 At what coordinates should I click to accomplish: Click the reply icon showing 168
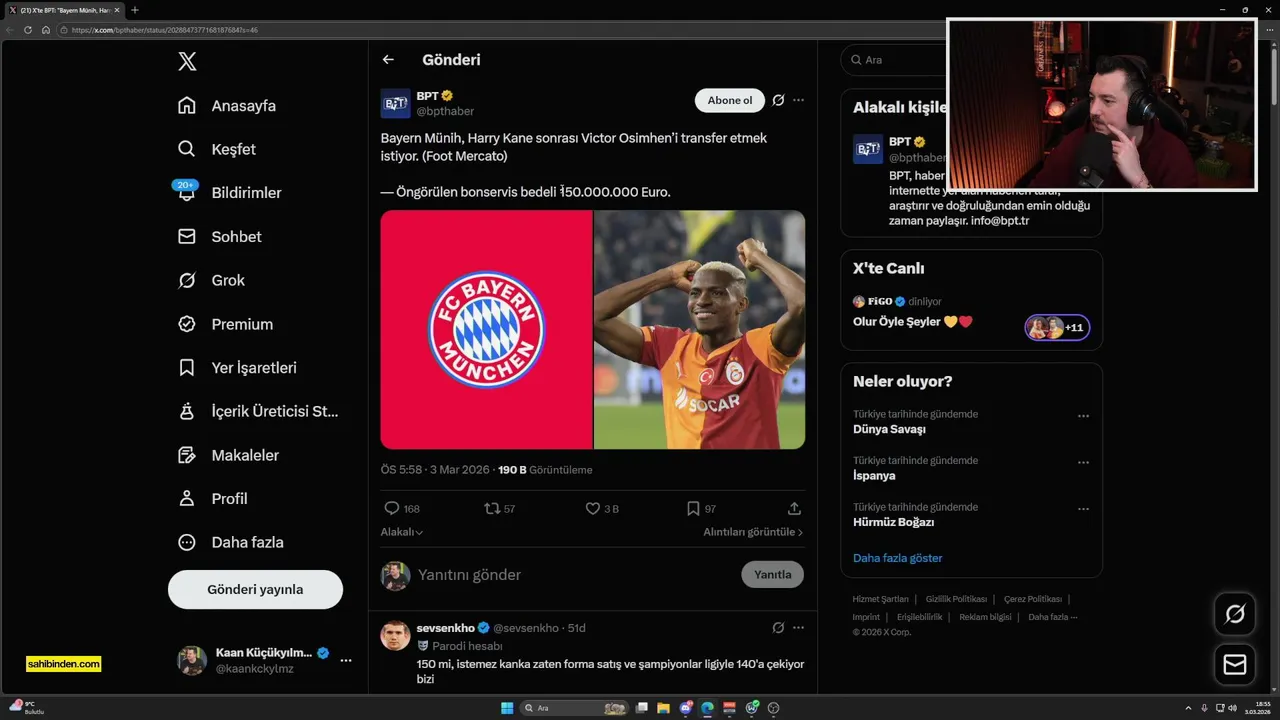point(392,509)
